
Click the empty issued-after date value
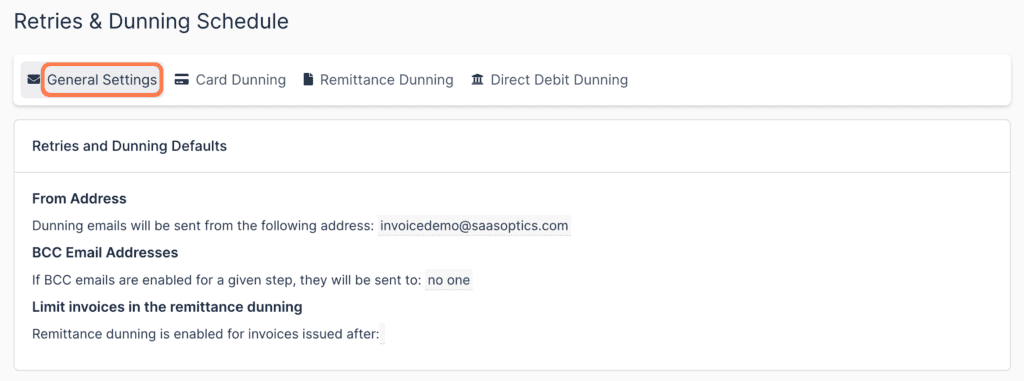(x=382, y=334)
